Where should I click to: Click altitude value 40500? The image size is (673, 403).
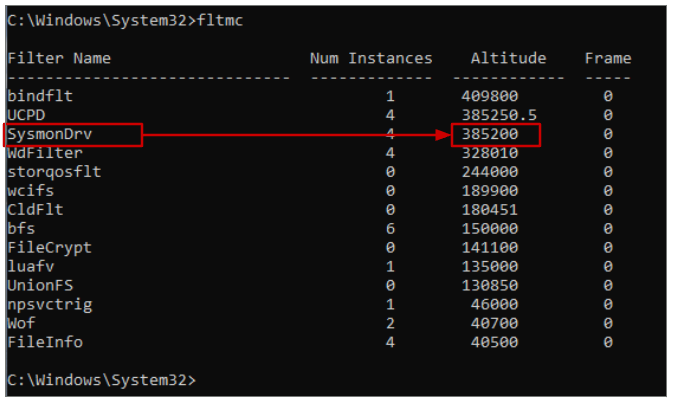494,342
